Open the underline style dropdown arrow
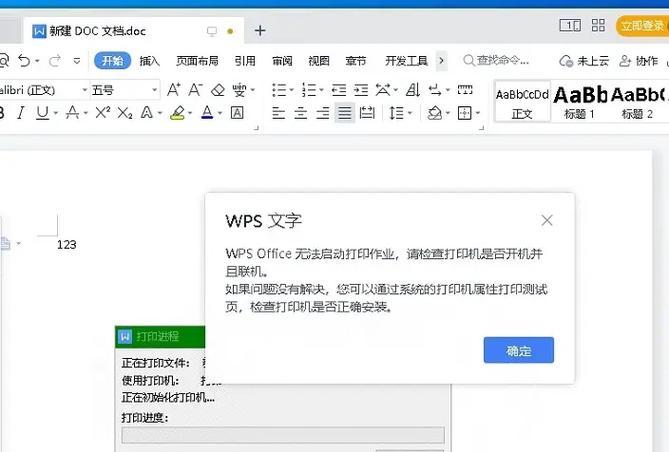Screen dimensions: 669x452 pyautogui.click(x=55, y=114)
